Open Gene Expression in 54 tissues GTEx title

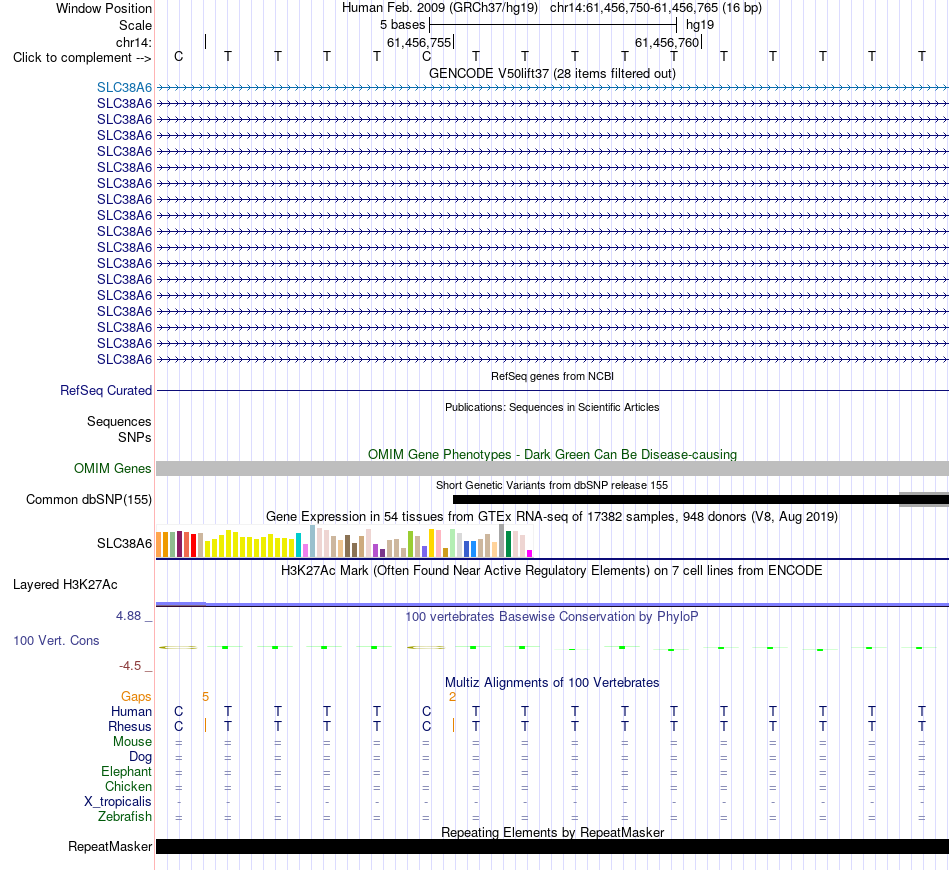tap(552, 517)
